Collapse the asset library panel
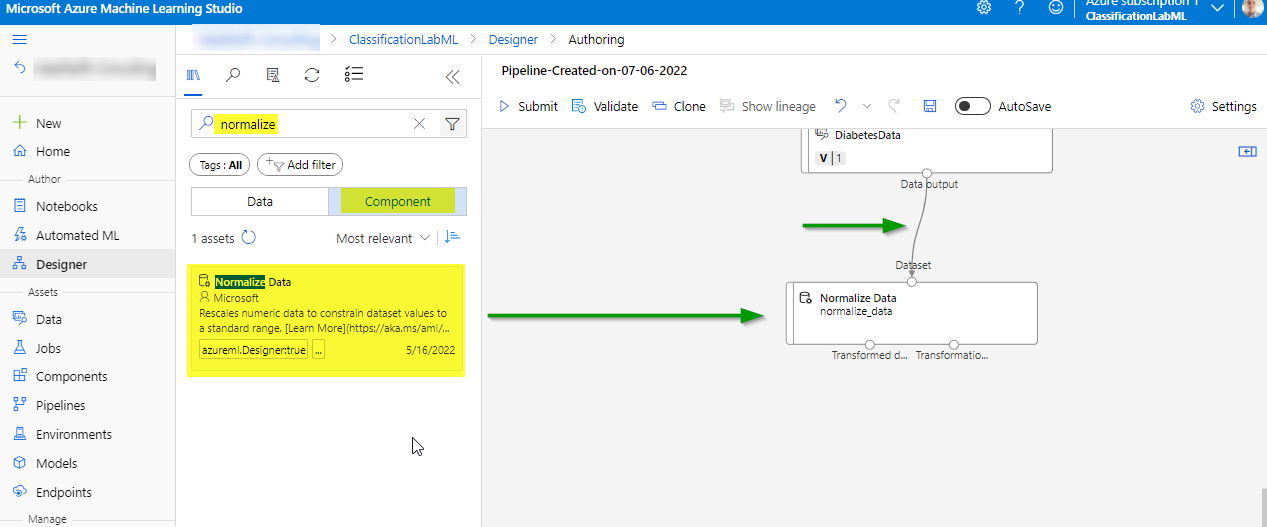Image resolution: width=1267 pixels, height=527 pixels. 452,75
